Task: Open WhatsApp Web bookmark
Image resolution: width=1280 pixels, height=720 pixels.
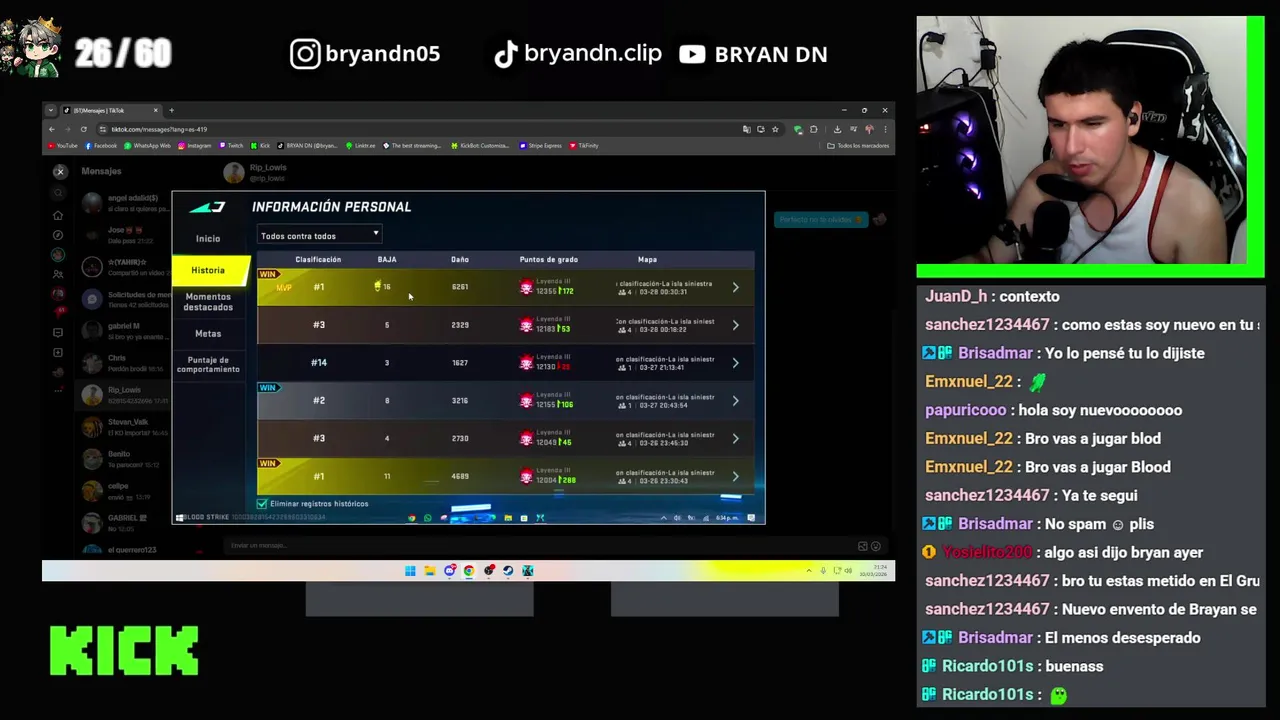Action: coord(147,146)
